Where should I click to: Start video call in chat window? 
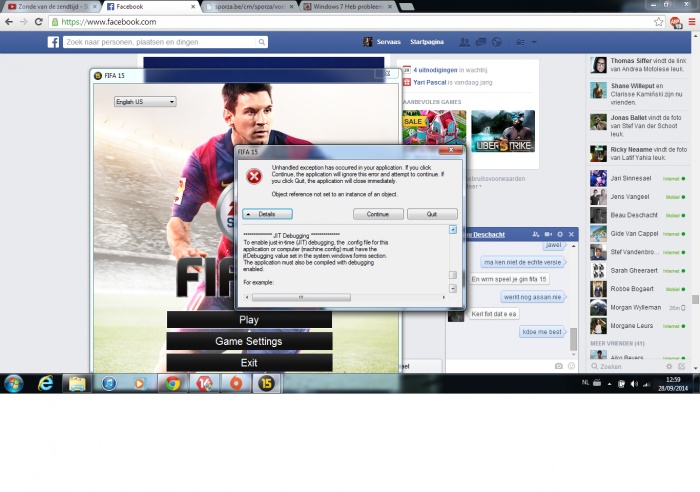[x=548, y=234]
